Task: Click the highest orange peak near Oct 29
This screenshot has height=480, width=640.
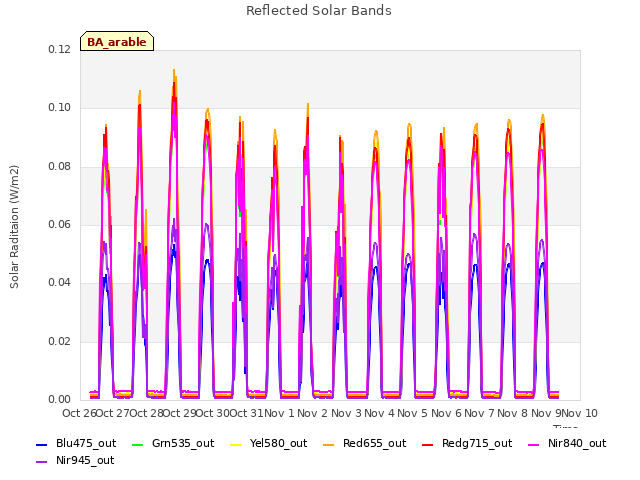Action: [174, 70]
